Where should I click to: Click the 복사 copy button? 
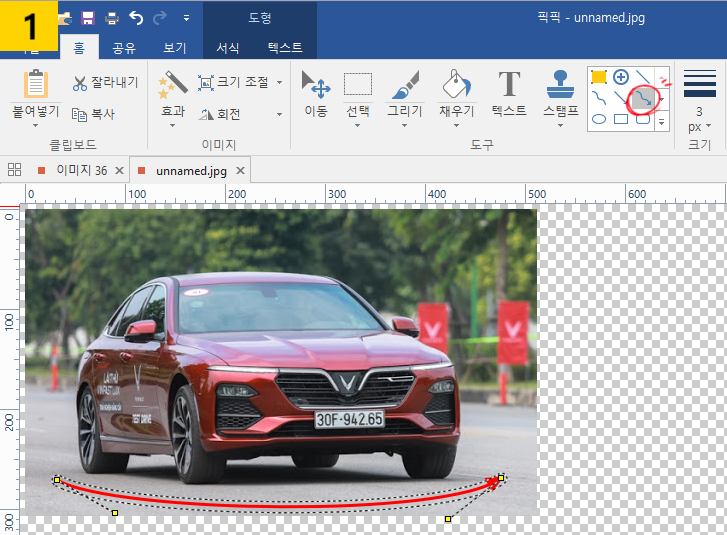(x=93, y=114)
